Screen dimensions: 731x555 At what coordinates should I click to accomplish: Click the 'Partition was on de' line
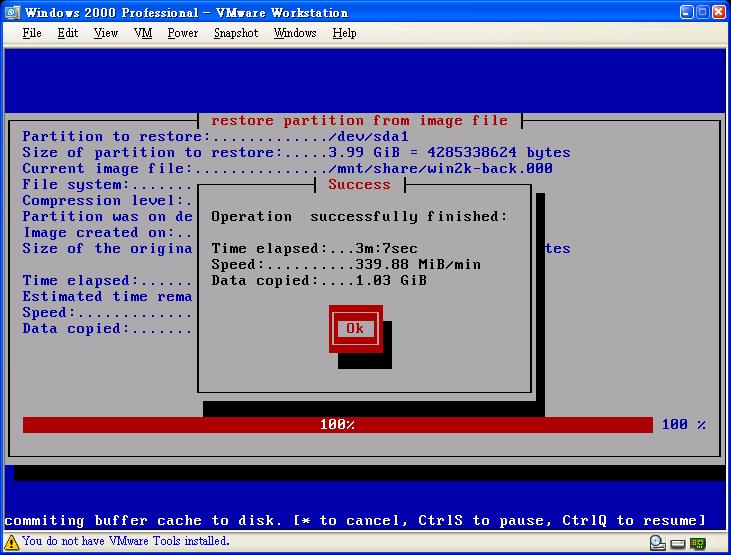tap(107, 216)
